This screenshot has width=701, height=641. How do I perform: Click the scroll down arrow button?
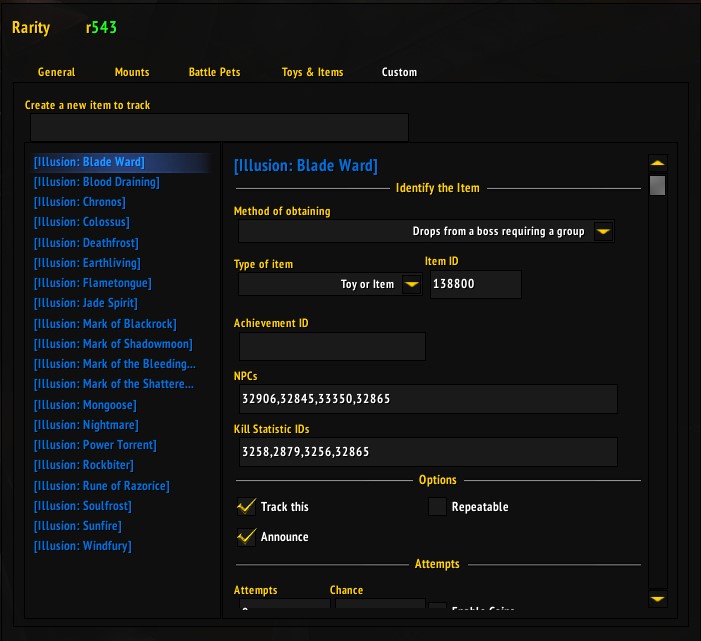(657, 599)
